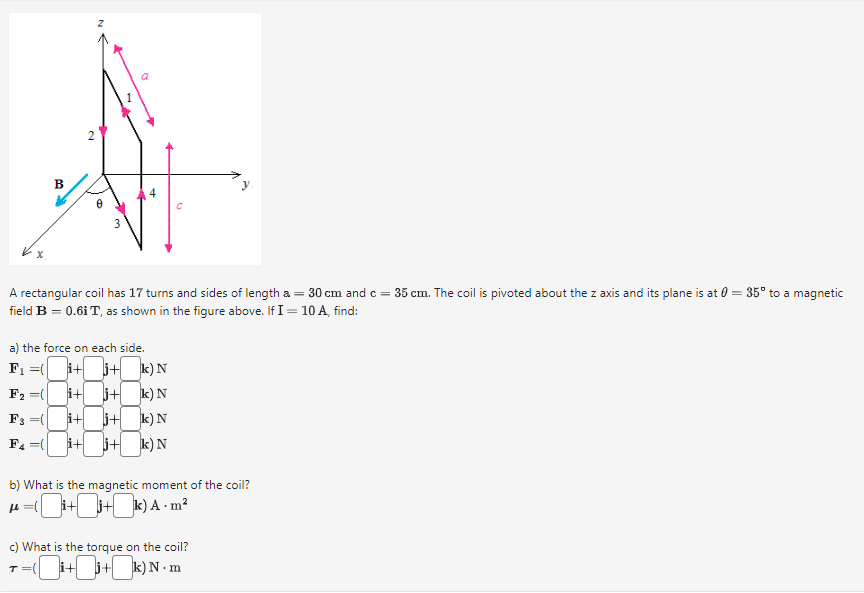The height and width of the screenshot is (593, 864).
Task: Click the k-component field of F4
Action: [130, 443]
